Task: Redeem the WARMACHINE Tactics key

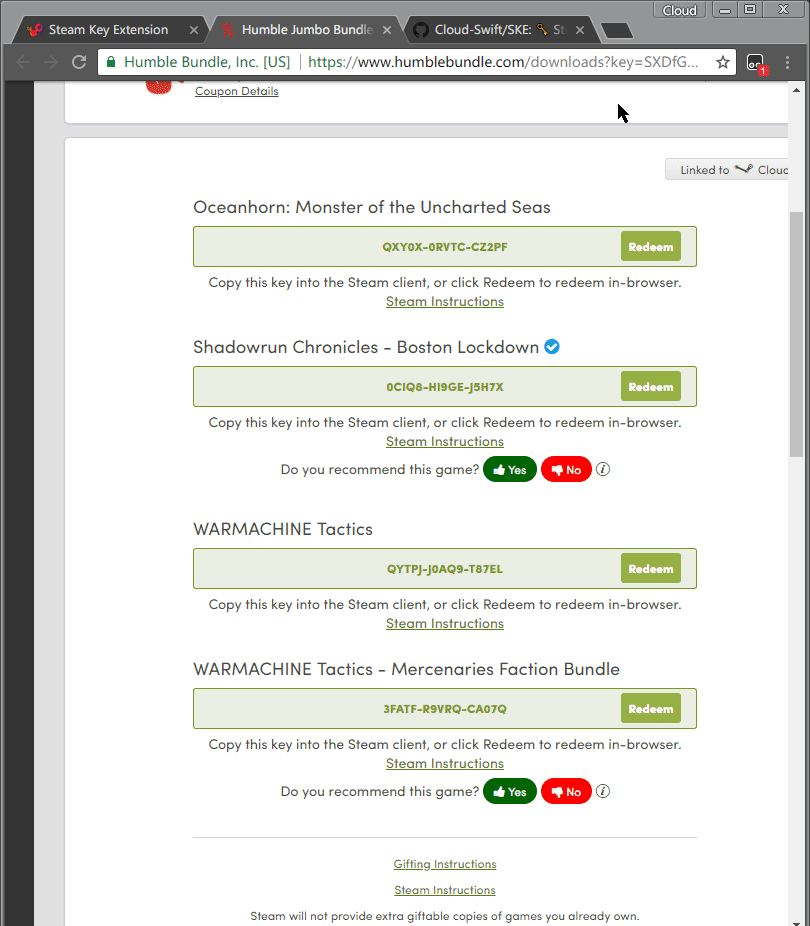Action: tap(651, 568)
